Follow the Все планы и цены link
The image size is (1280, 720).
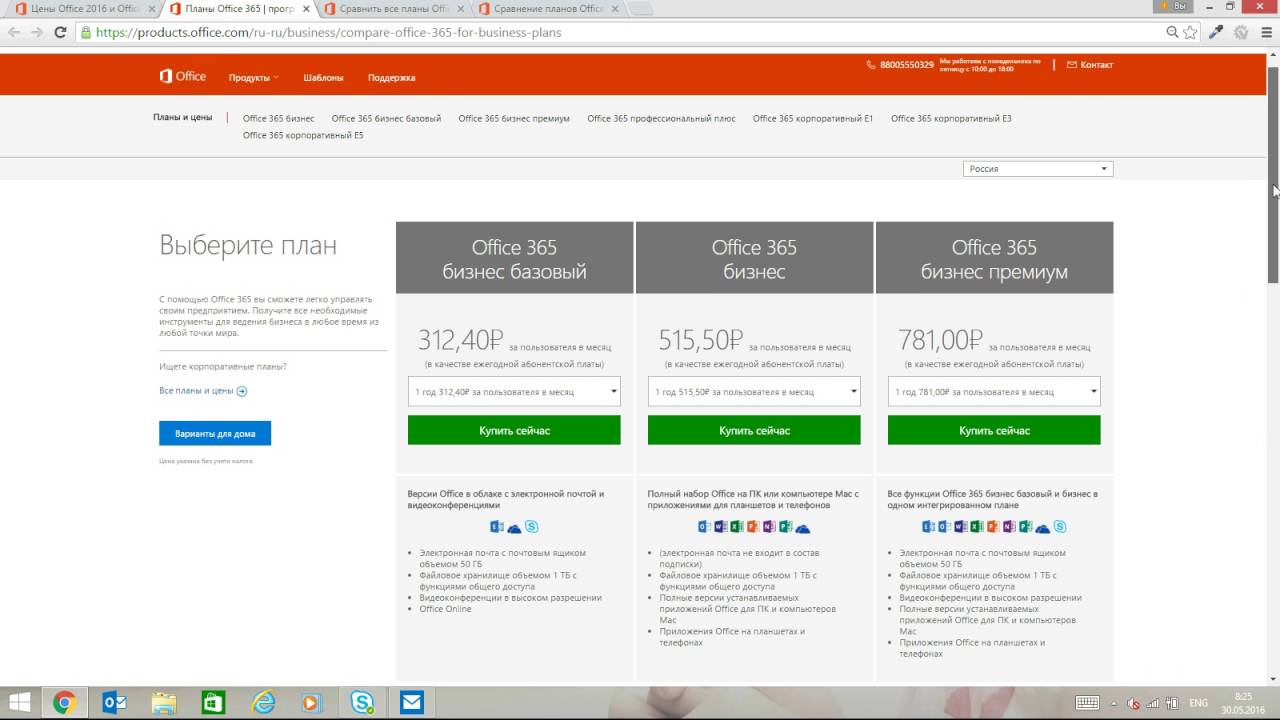coord(196,391)
